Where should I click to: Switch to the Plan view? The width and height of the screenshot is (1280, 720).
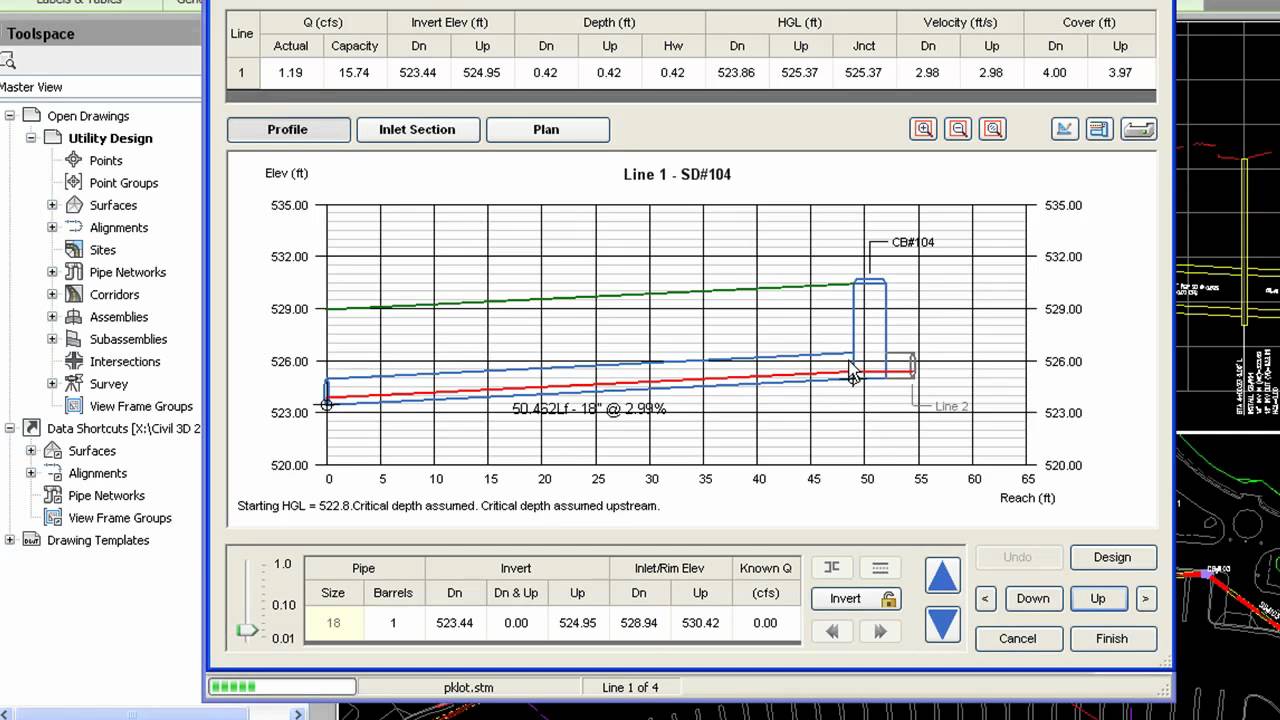[547, 130]
